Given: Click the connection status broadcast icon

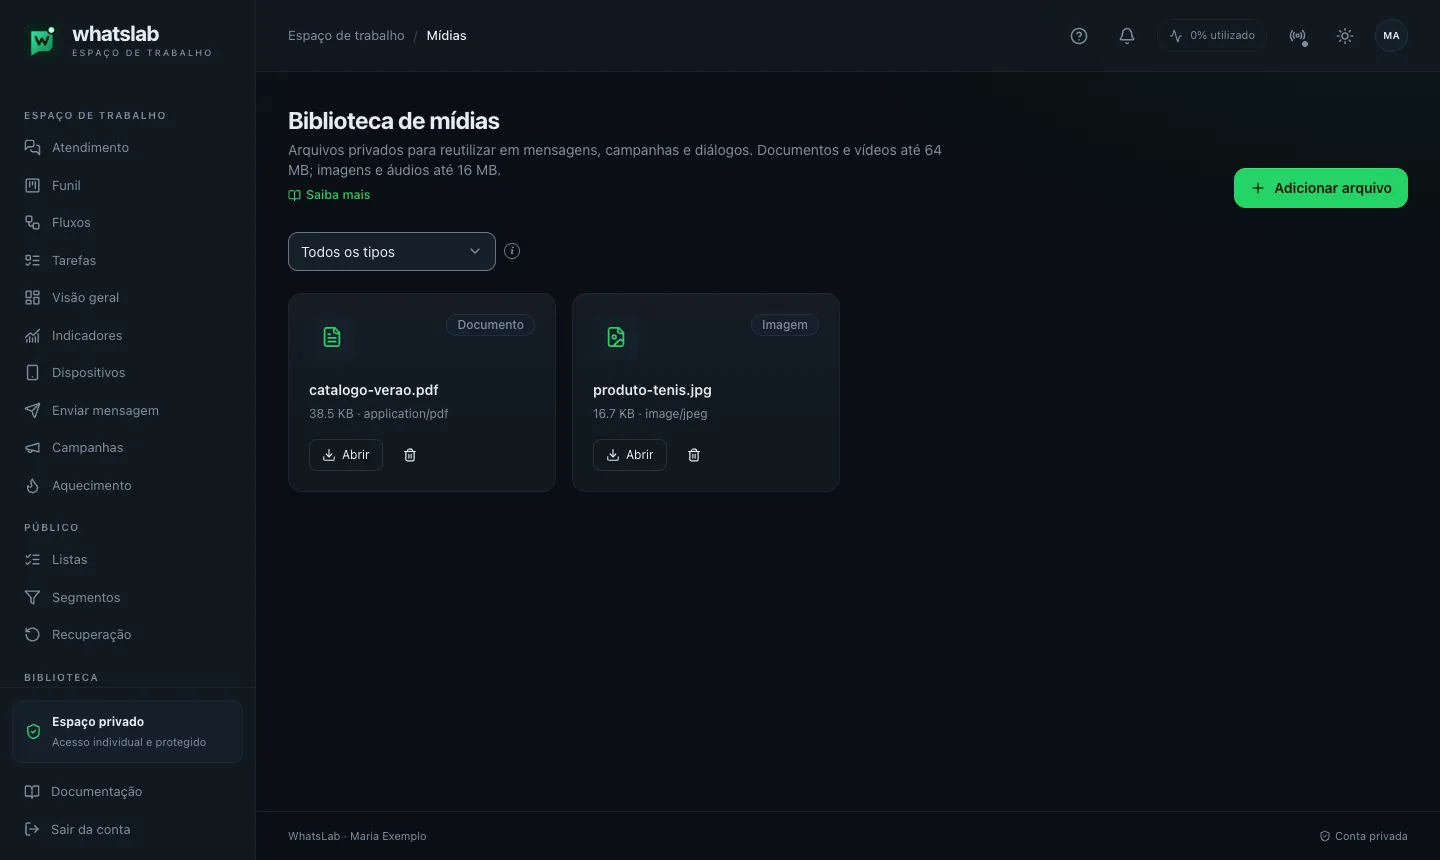Looking at the screenshot, I should tap(1298, 36).
